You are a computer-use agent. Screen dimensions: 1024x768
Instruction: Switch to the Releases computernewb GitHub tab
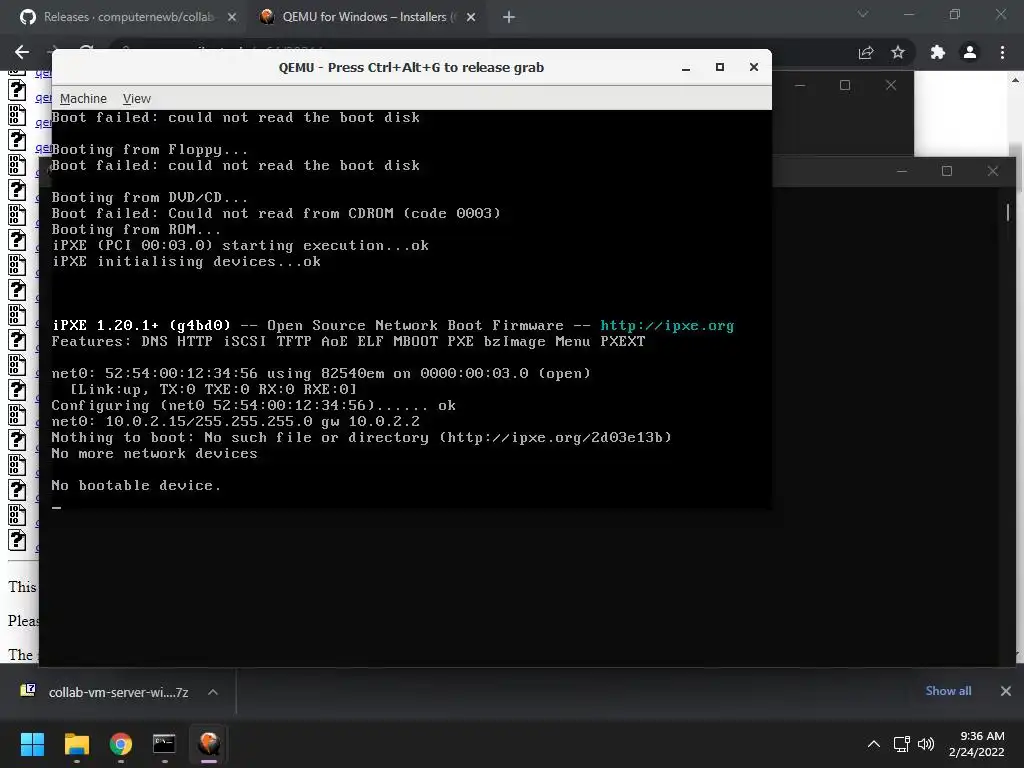click(128, 17)
